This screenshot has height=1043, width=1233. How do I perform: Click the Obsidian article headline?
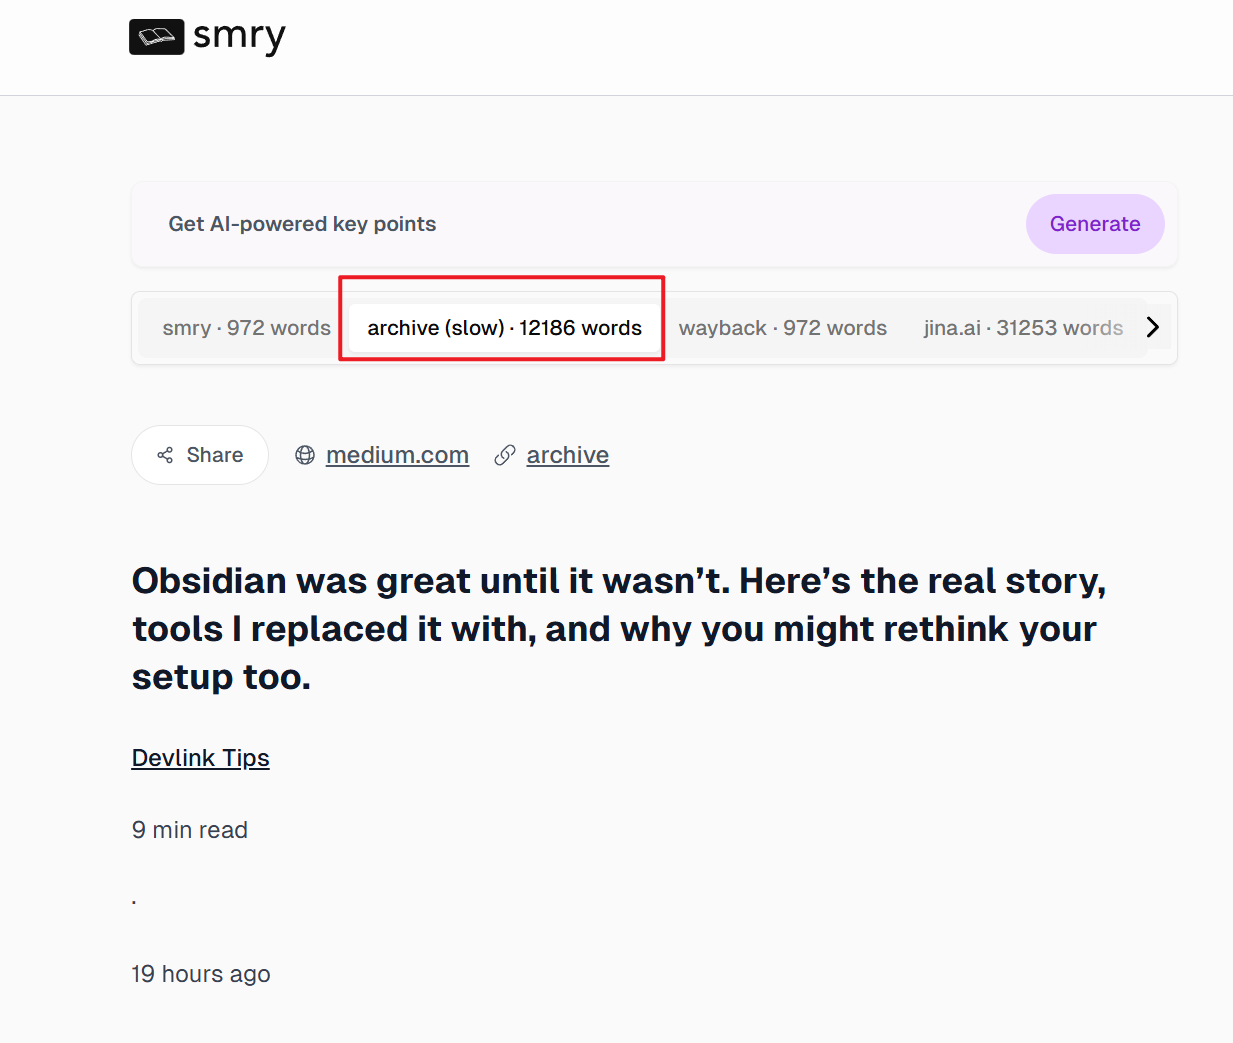619,629
